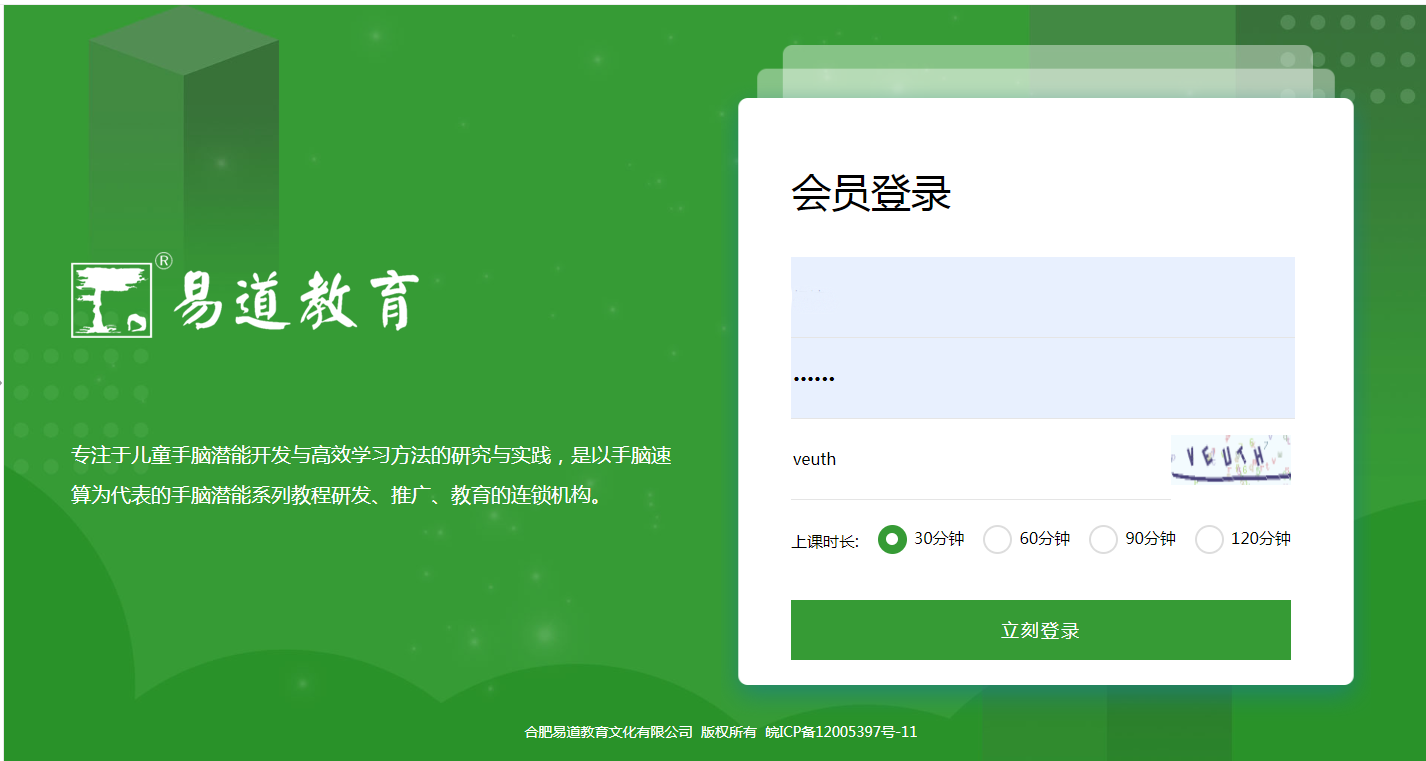The width and height of the screenshot is (1426, 761).
Task: Refresh the VEUTH captcha image
Action: coord(1231,459)
